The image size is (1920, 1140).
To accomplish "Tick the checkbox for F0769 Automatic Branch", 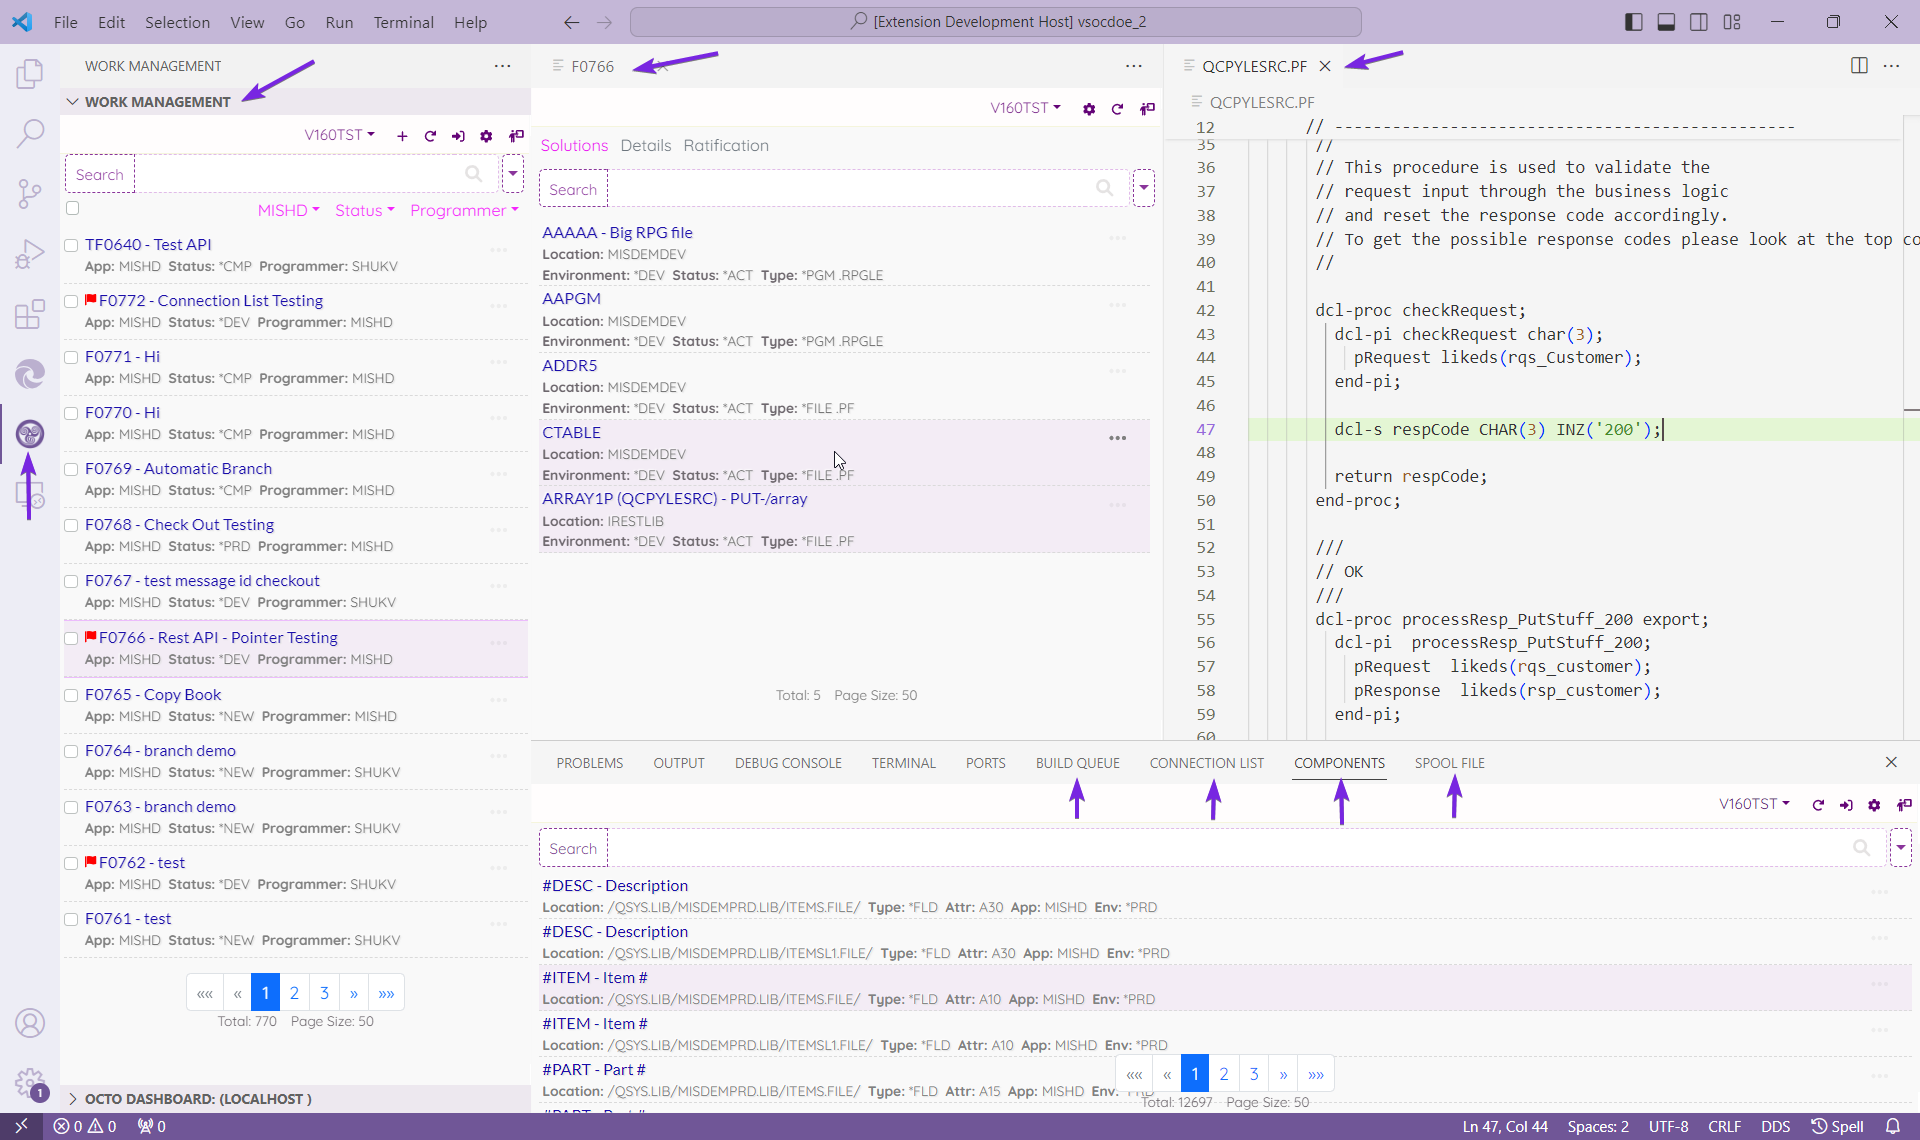I will [x=71, y=469].
